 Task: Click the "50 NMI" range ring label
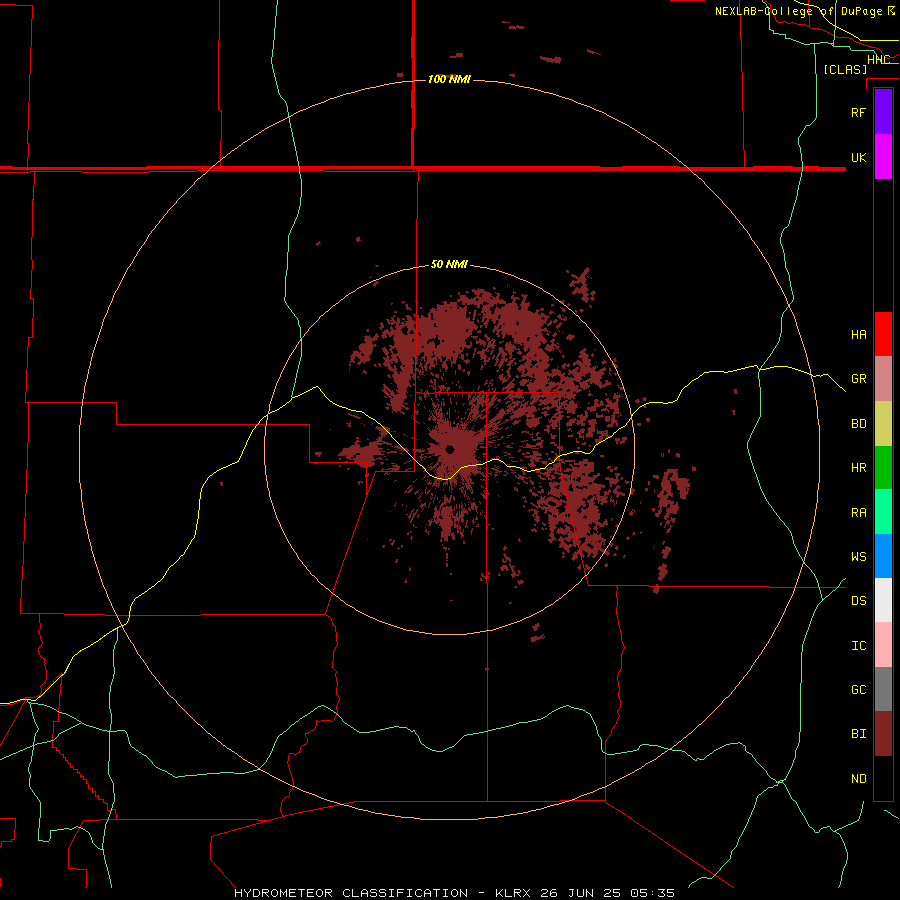click(449, 265)
